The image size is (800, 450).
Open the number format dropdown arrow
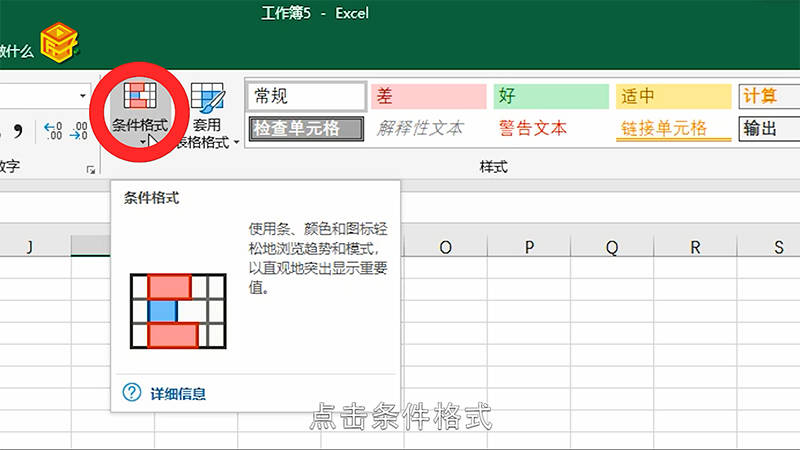pos(83,96)
